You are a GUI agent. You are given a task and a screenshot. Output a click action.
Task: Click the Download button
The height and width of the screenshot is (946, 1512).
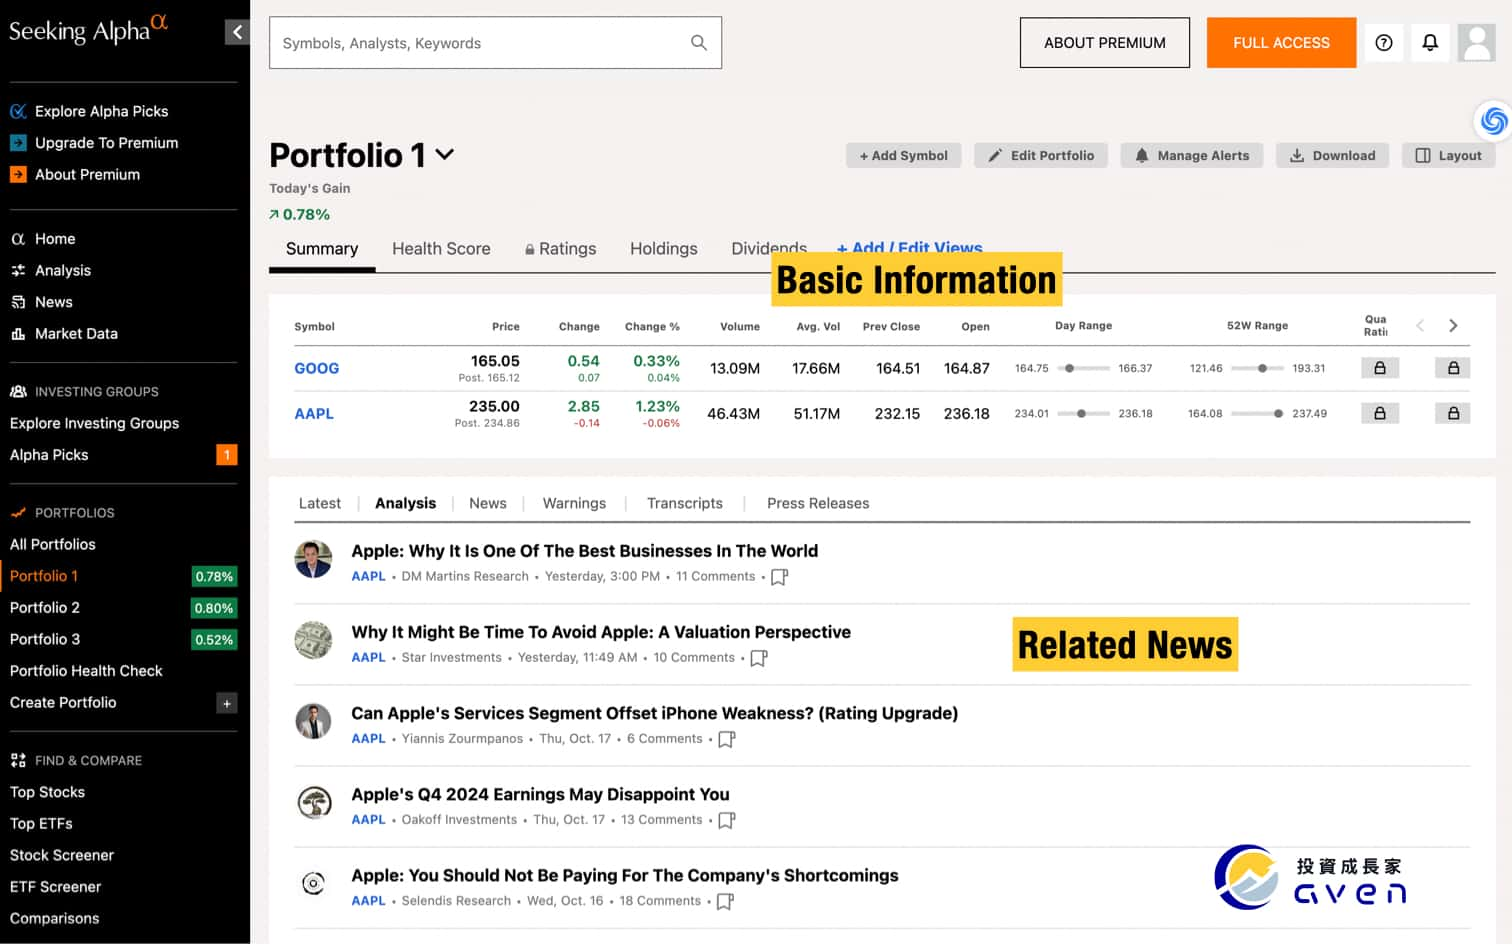pos(1332,156)
